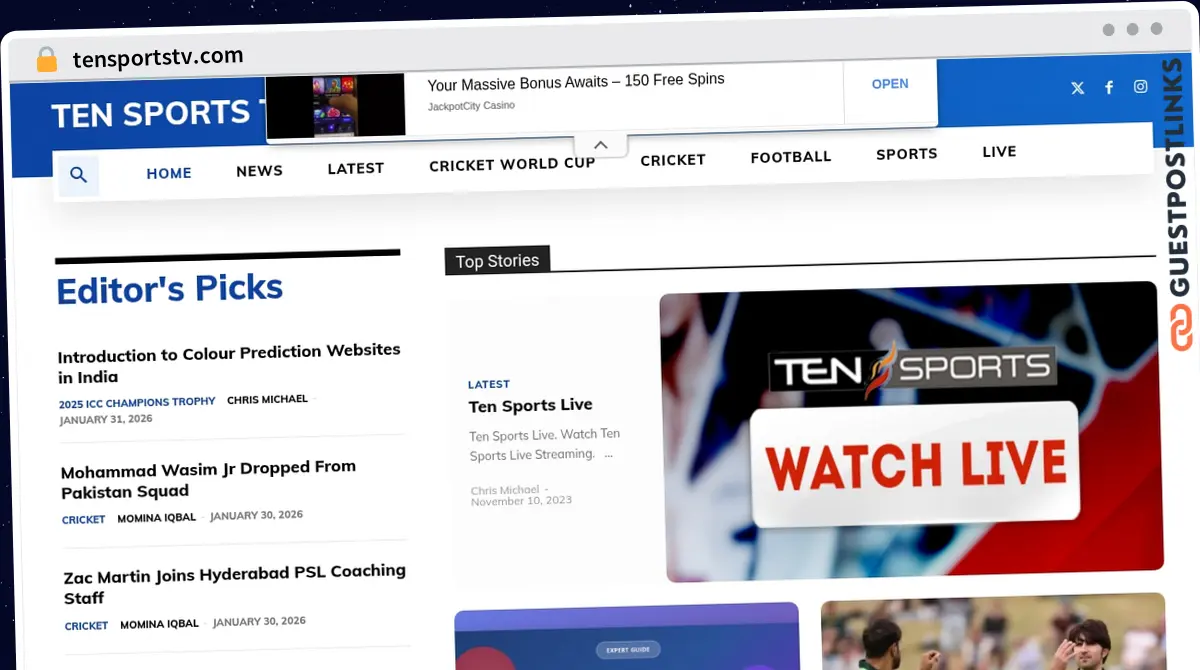
Task: Select CRICKET WORLD CUP in navigation
Action: pyautogui.click(x=512, y=164)
